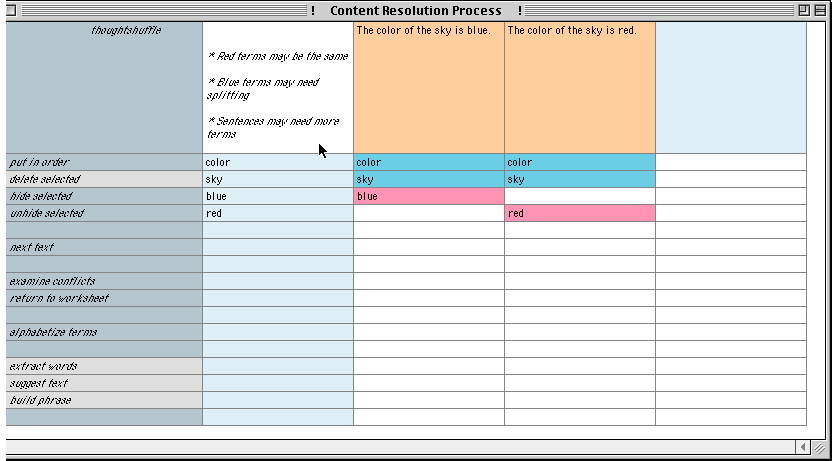The image size is (832, 461).
Task: Click the "The color of the sky is red." header cell
Action: 579,87
